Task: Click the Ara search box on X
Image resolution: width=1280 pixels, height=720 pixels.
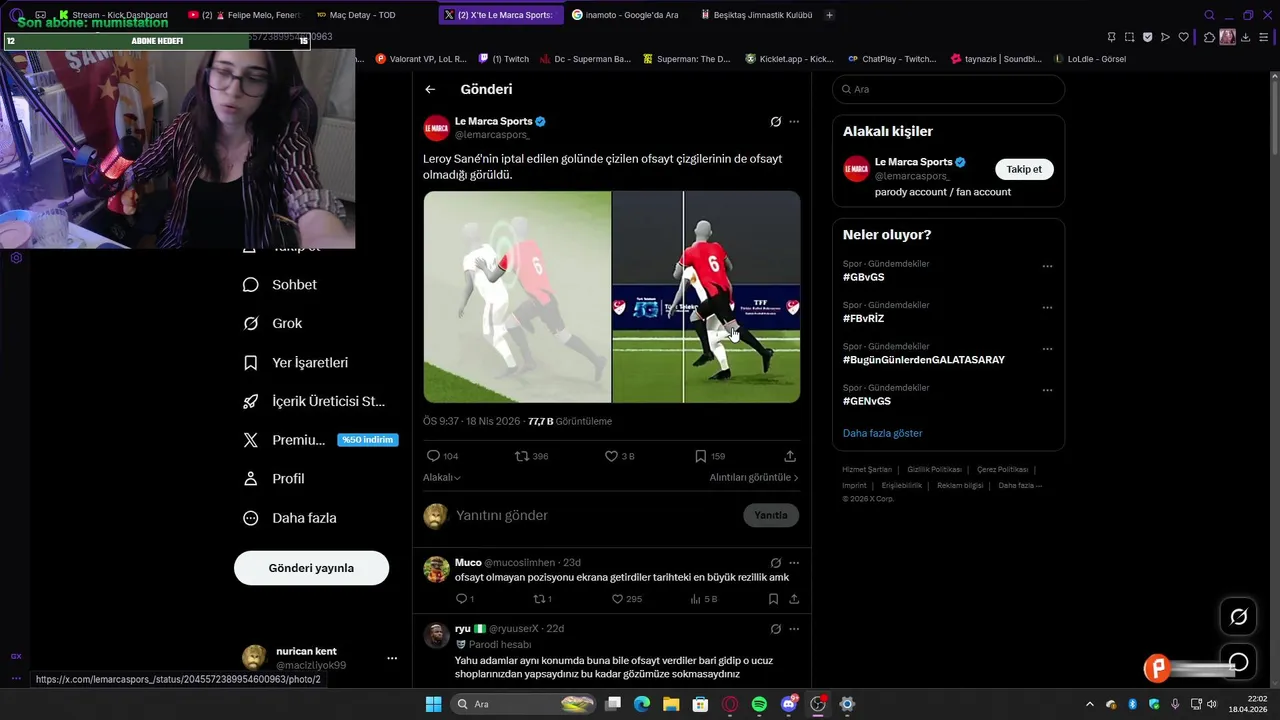Action: [948, 89]
